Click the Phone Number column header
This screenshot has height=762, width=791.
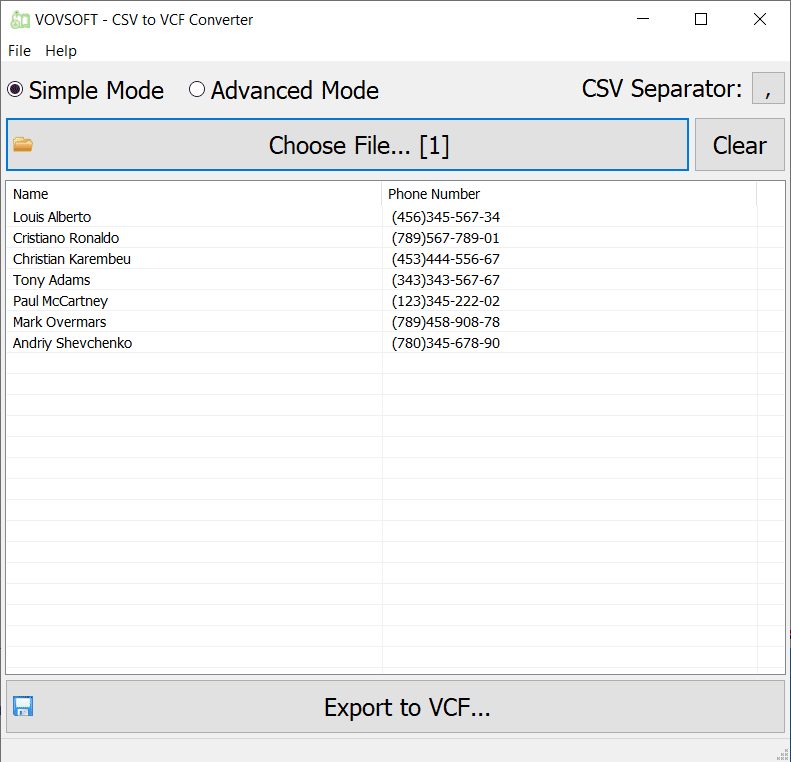click(434, 194)
